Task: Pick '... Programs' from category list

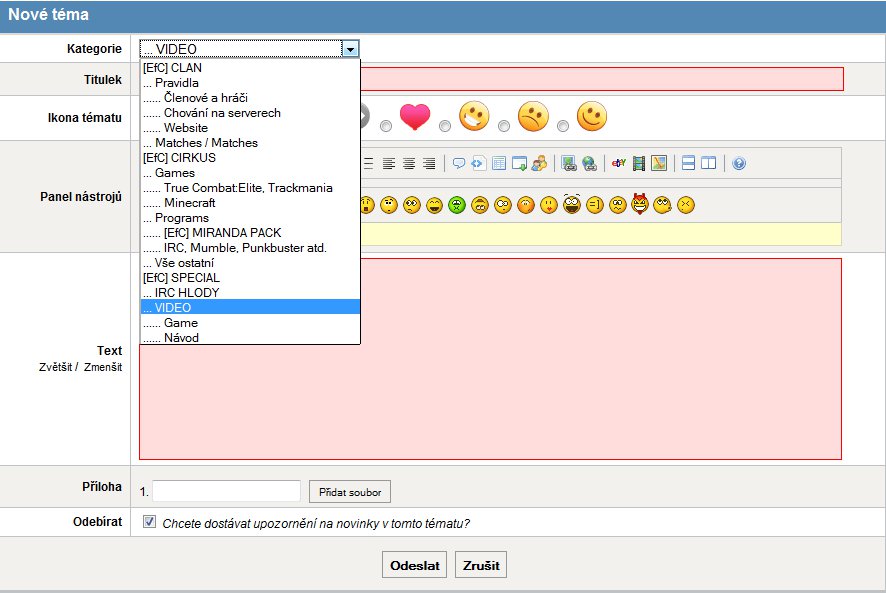Action: (250, 218)
